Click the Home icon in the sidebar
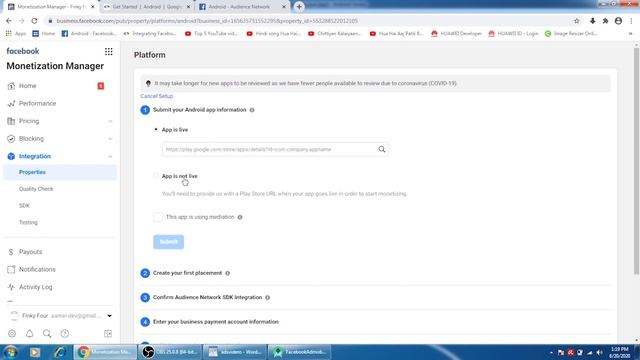The height and width of the screenshot is (360, 640). 11,86
